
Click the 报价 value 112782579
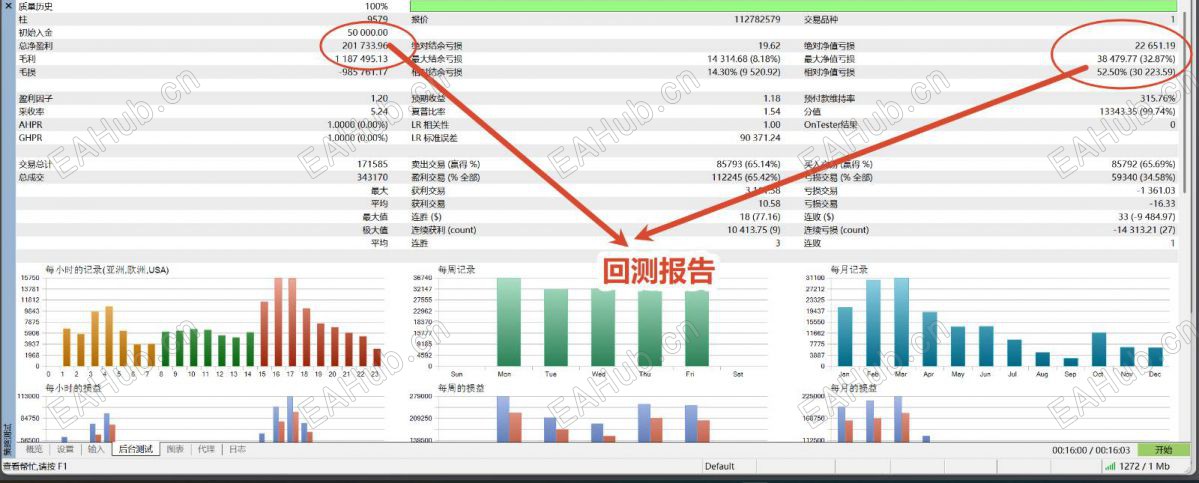(x=757, y=19)
